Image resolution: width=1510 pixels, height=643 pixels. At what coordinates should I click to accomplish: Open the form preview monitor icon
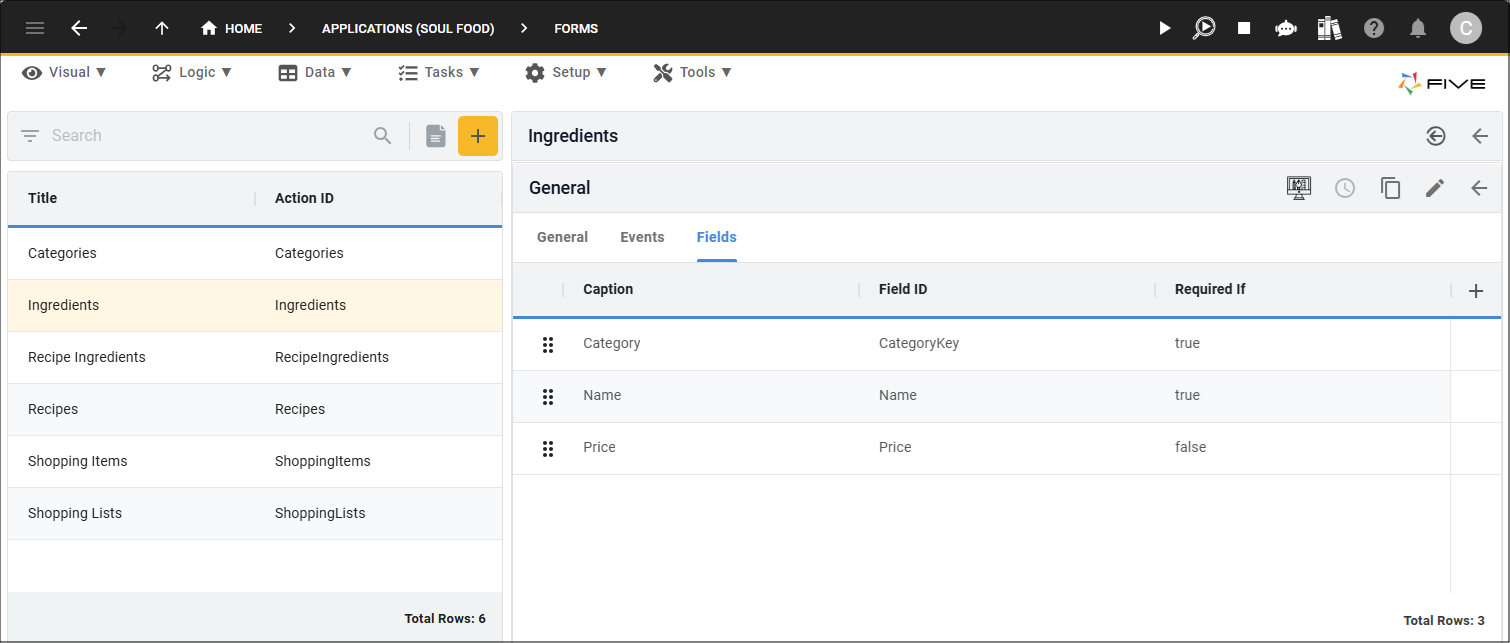tap(1298, 188)
